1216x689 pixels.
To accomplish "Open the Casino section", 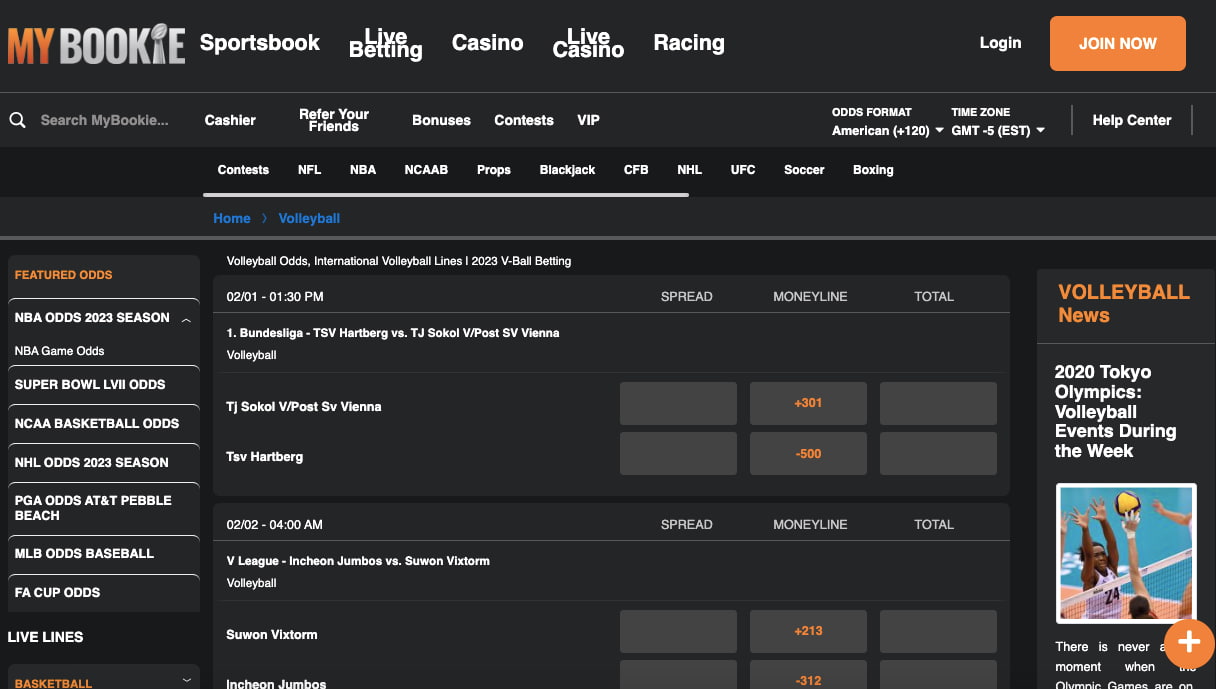I will coord(487,43).
